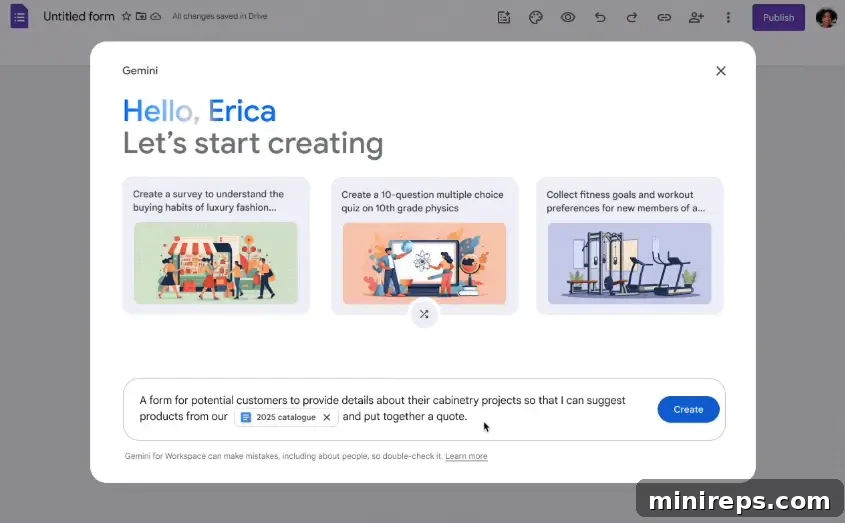Image resolution: width=845 pixels, height=523 pixels.
Task: Select the 10th grade physics quiz suggestion
Action: coord(424,245)
